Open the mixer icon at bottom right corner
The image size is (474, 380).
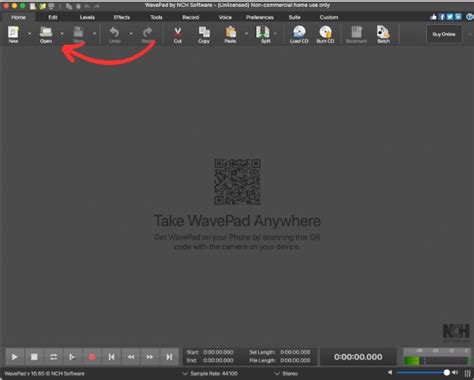click(468, 373)
